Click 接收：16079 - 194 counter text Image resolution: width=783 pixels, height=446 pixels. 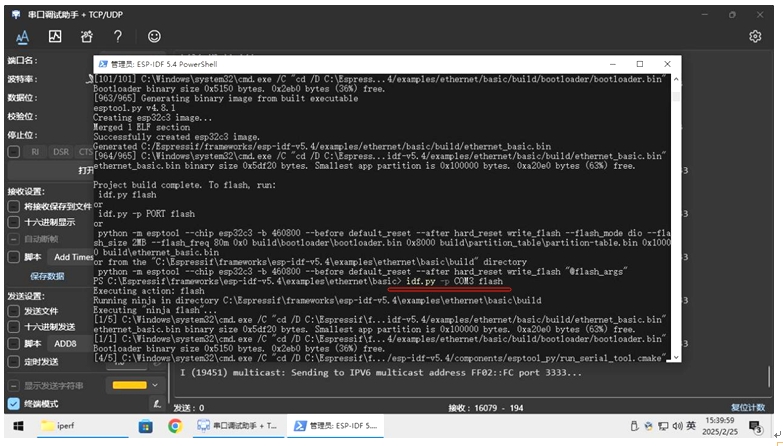click(485, 408)
